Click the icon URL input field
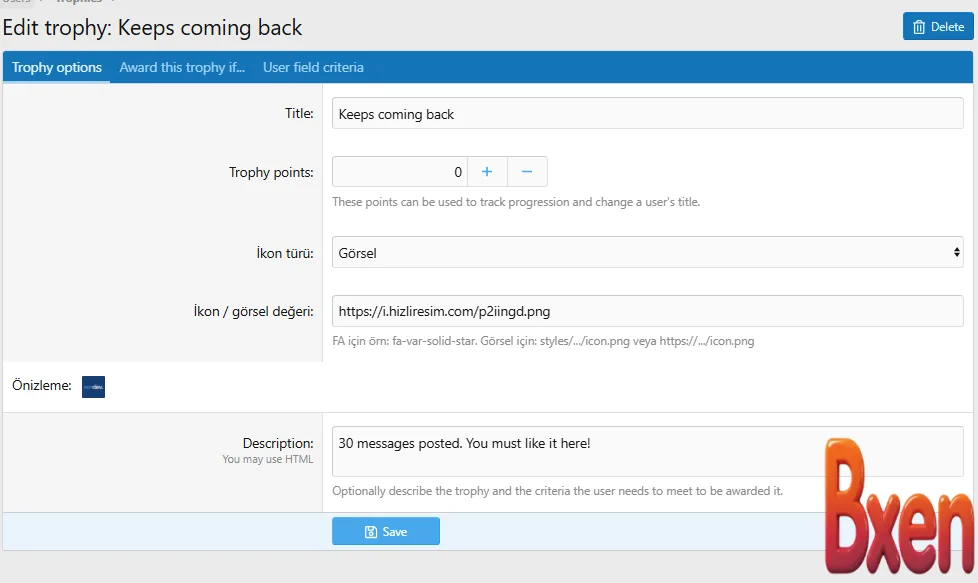The image size is (978, 583). [x=647, y=311]
